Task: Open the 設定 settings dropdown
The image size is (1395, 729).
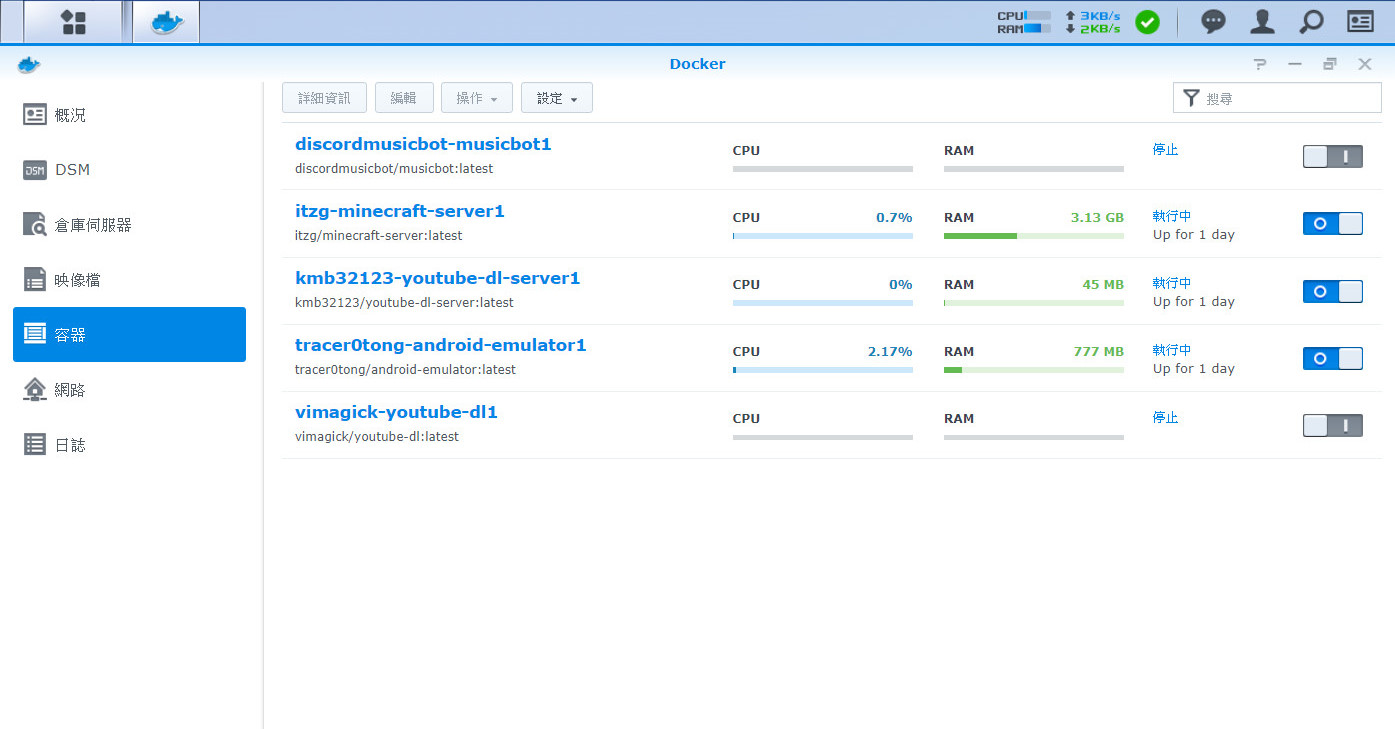Action: [557, 98]
